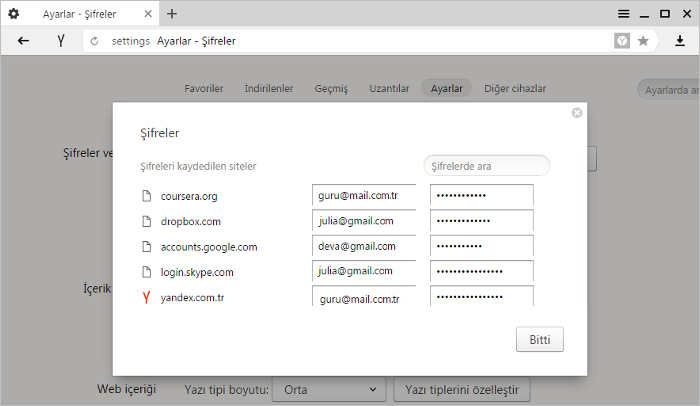Select the login.skype.com username field
The height and width of the screenshot is (406, 700).
364,271
